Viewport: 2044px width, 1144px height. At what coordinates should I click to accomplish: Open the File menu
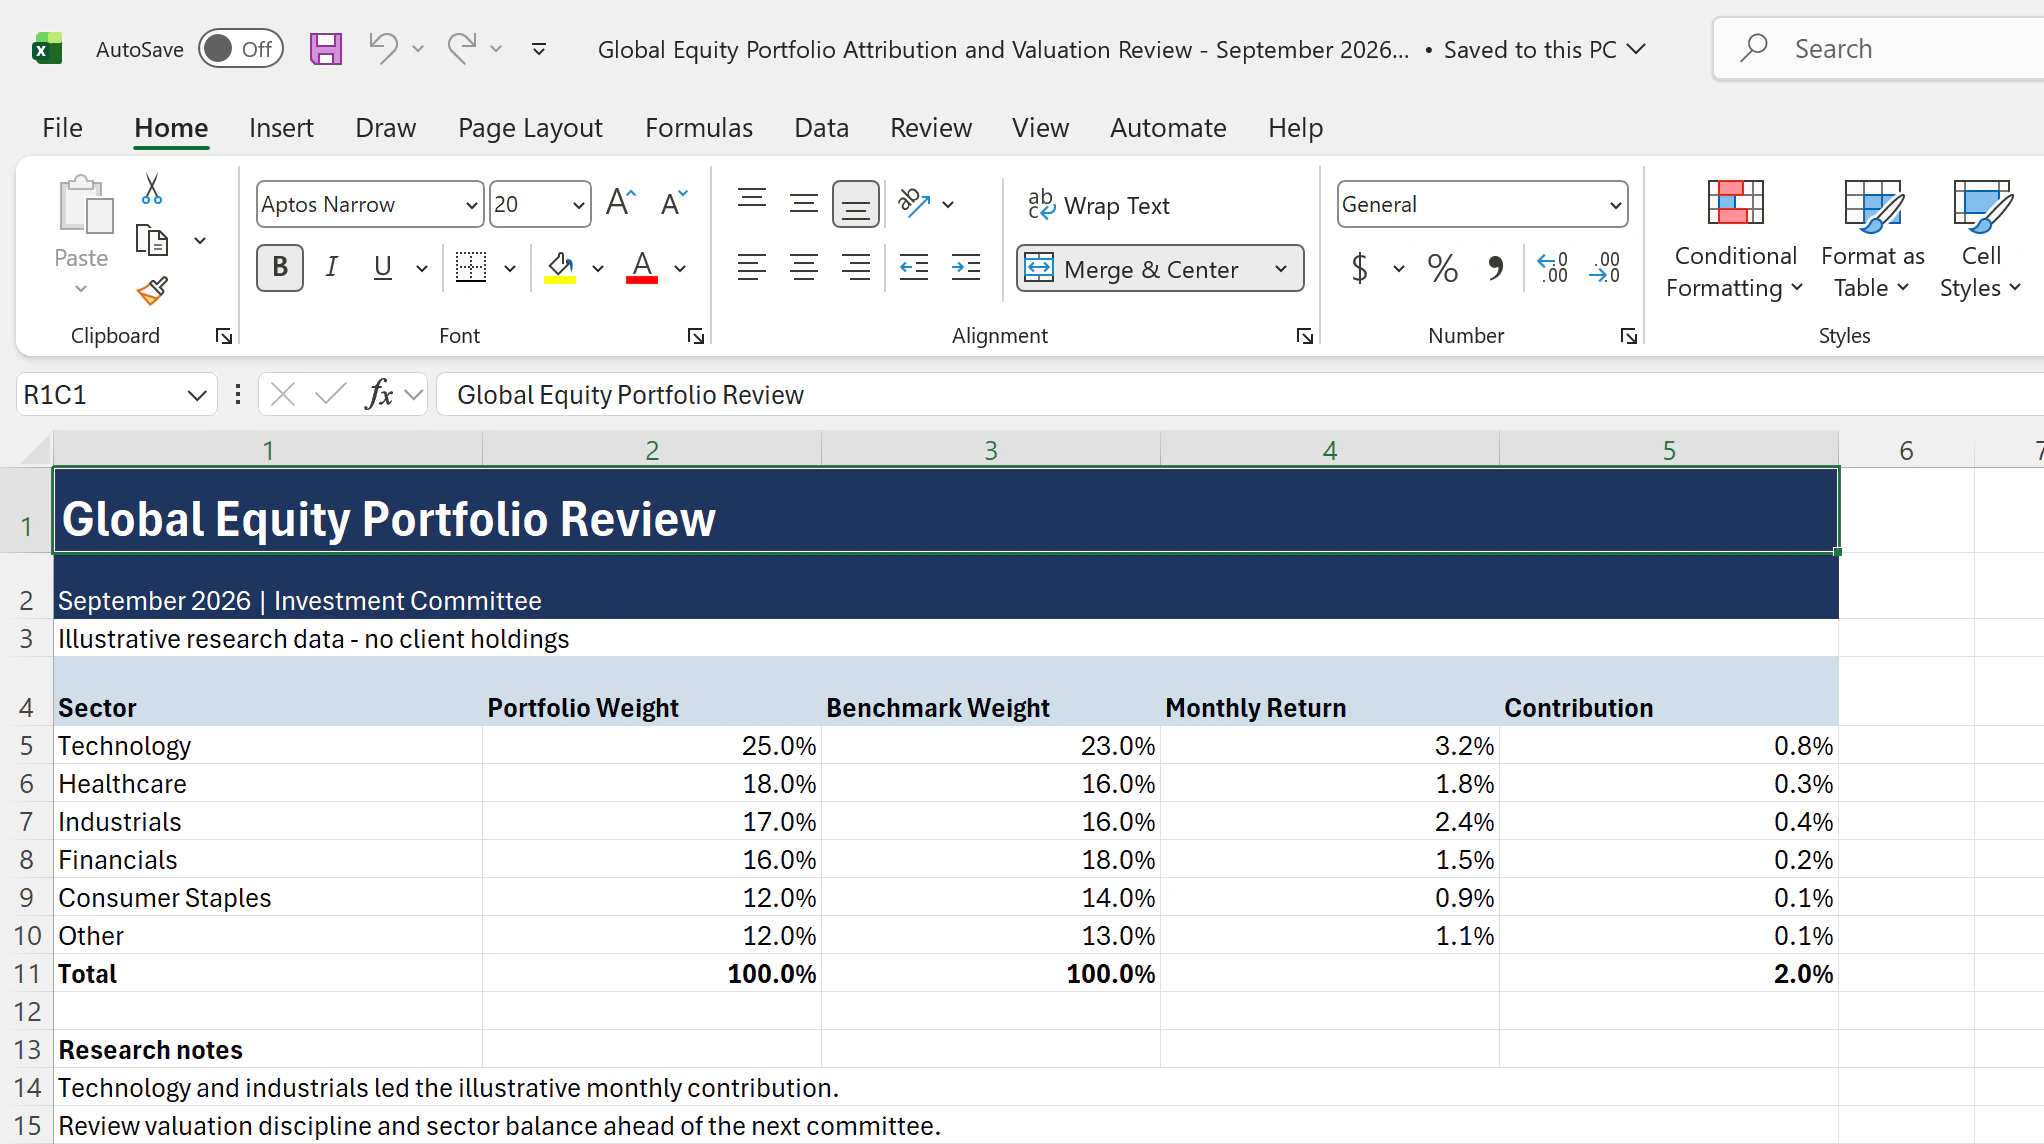point(62,128)
